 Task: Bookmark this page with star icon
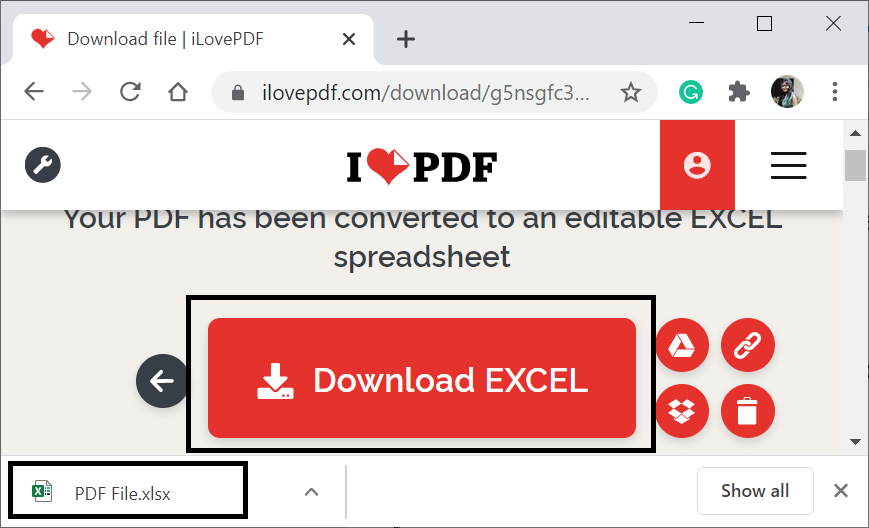(x=631, y=93)
